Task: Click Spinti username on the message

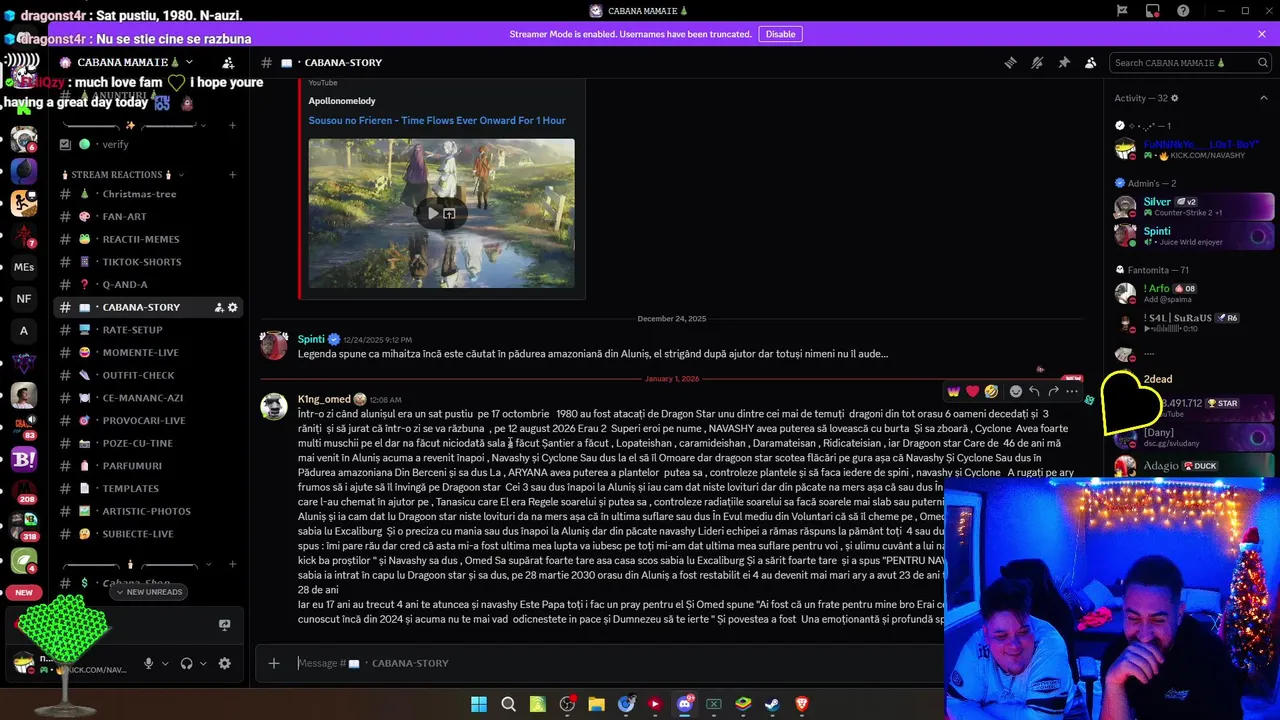Action: [311, 339]
